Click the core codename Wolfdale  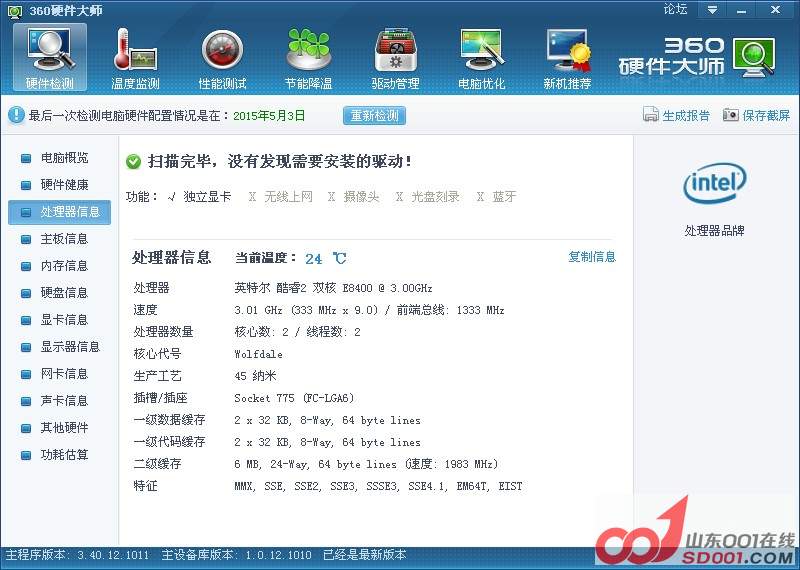pyautogui.click(x=259, y=354)
